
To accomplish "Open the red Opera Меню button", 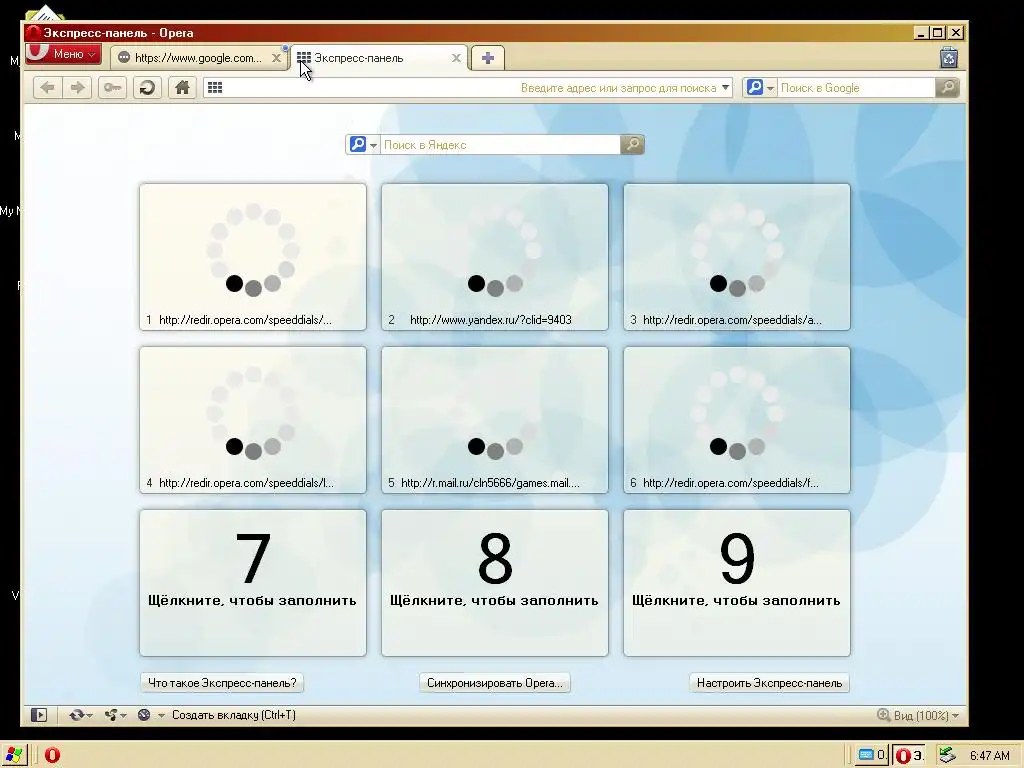I will click(x=63, y=54).
